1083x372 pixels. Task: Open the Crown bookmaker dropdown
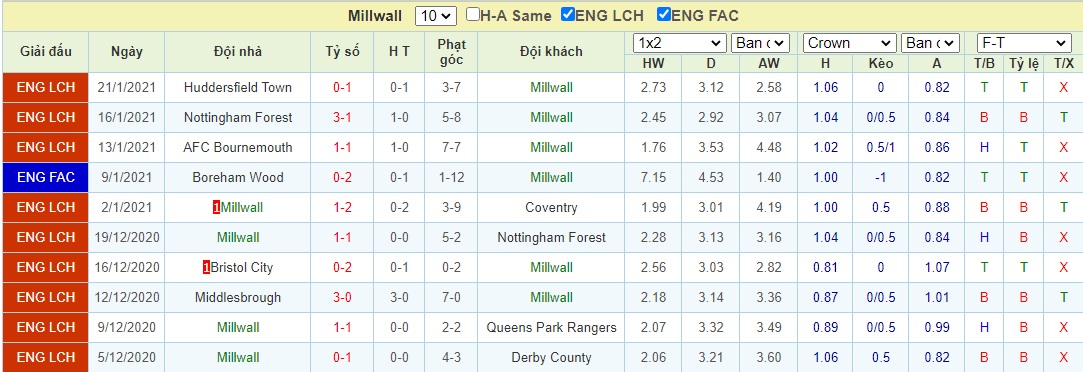click(850, 43)
